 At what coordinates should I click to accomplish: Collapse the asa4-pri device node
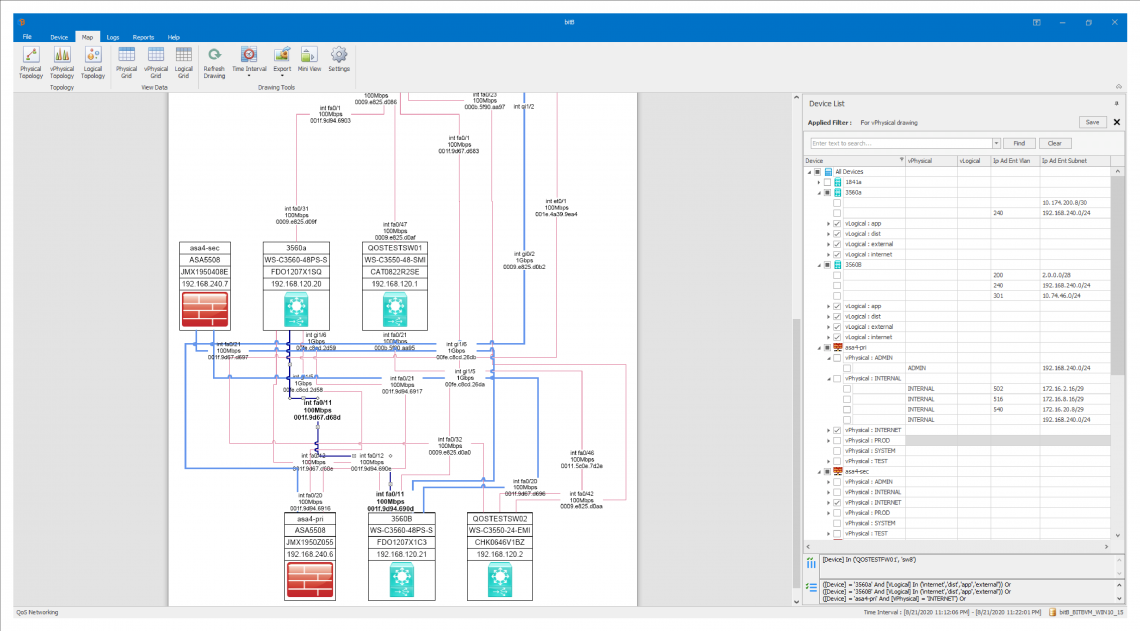[819, 347]
